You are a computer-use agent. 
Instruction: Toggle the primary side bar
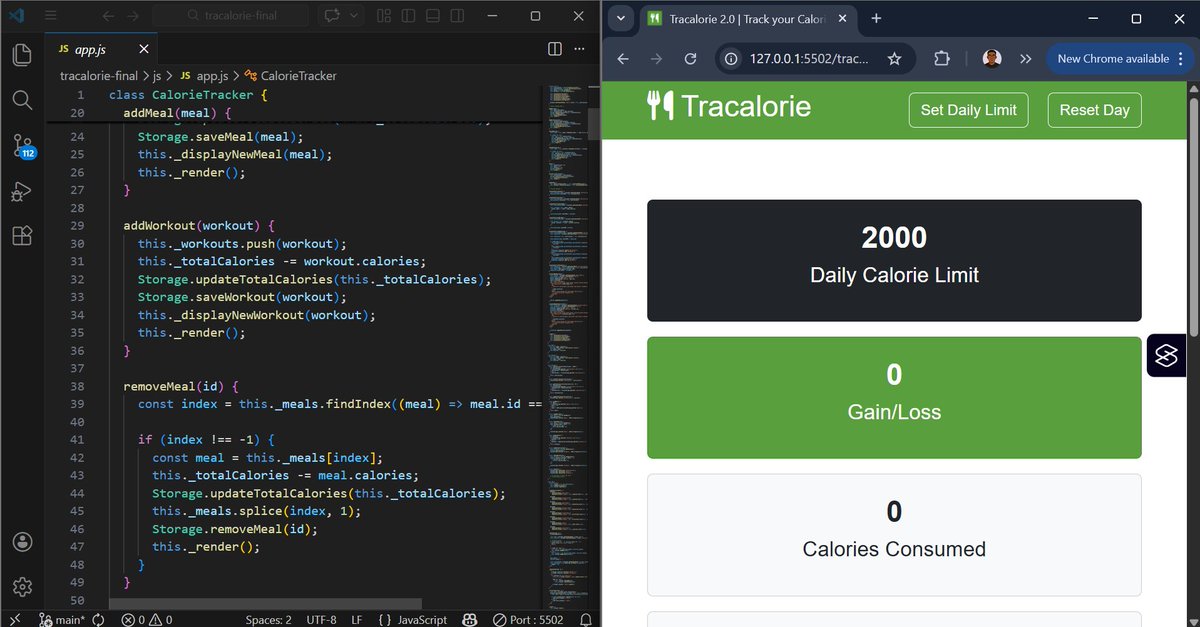click(408, 16)
